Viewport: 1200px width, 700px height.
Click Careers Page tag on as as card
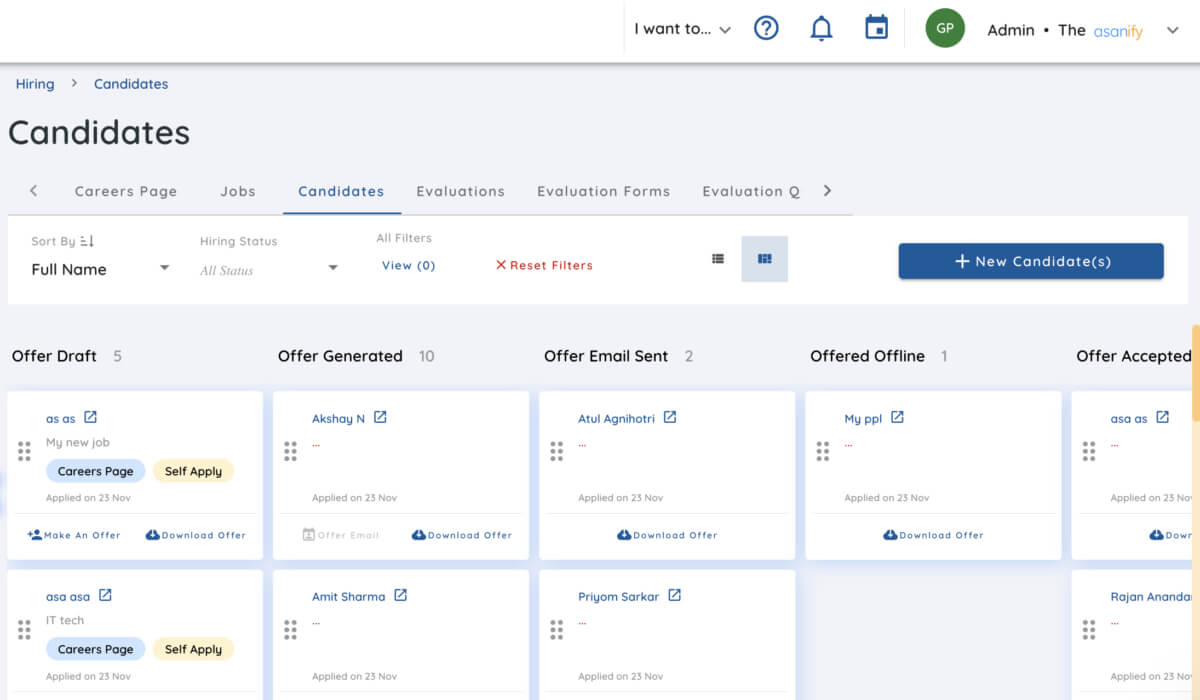(x=95, y=471)
